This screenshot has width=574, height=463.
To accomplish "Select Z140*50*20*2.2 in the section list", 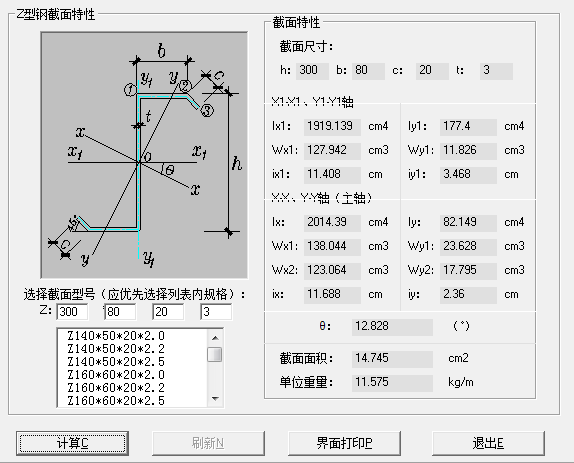I will (x=116, y=348).
